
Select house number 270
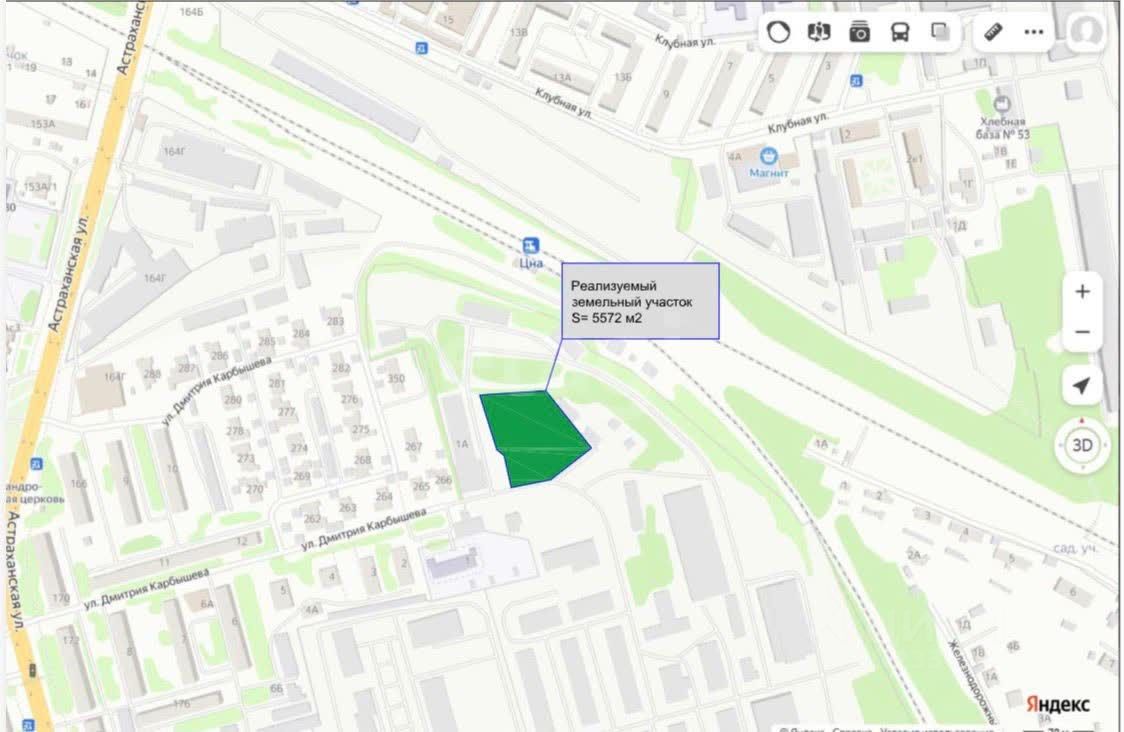[254, 490]
